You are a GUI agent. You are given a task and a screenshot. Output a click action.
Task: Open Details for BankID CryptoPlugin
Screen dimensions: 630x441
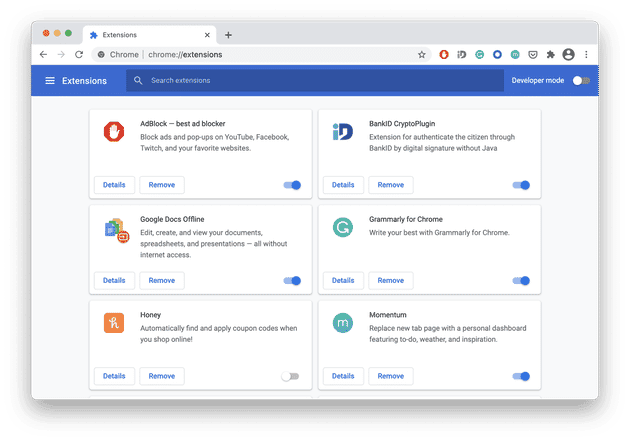(343, 185)
